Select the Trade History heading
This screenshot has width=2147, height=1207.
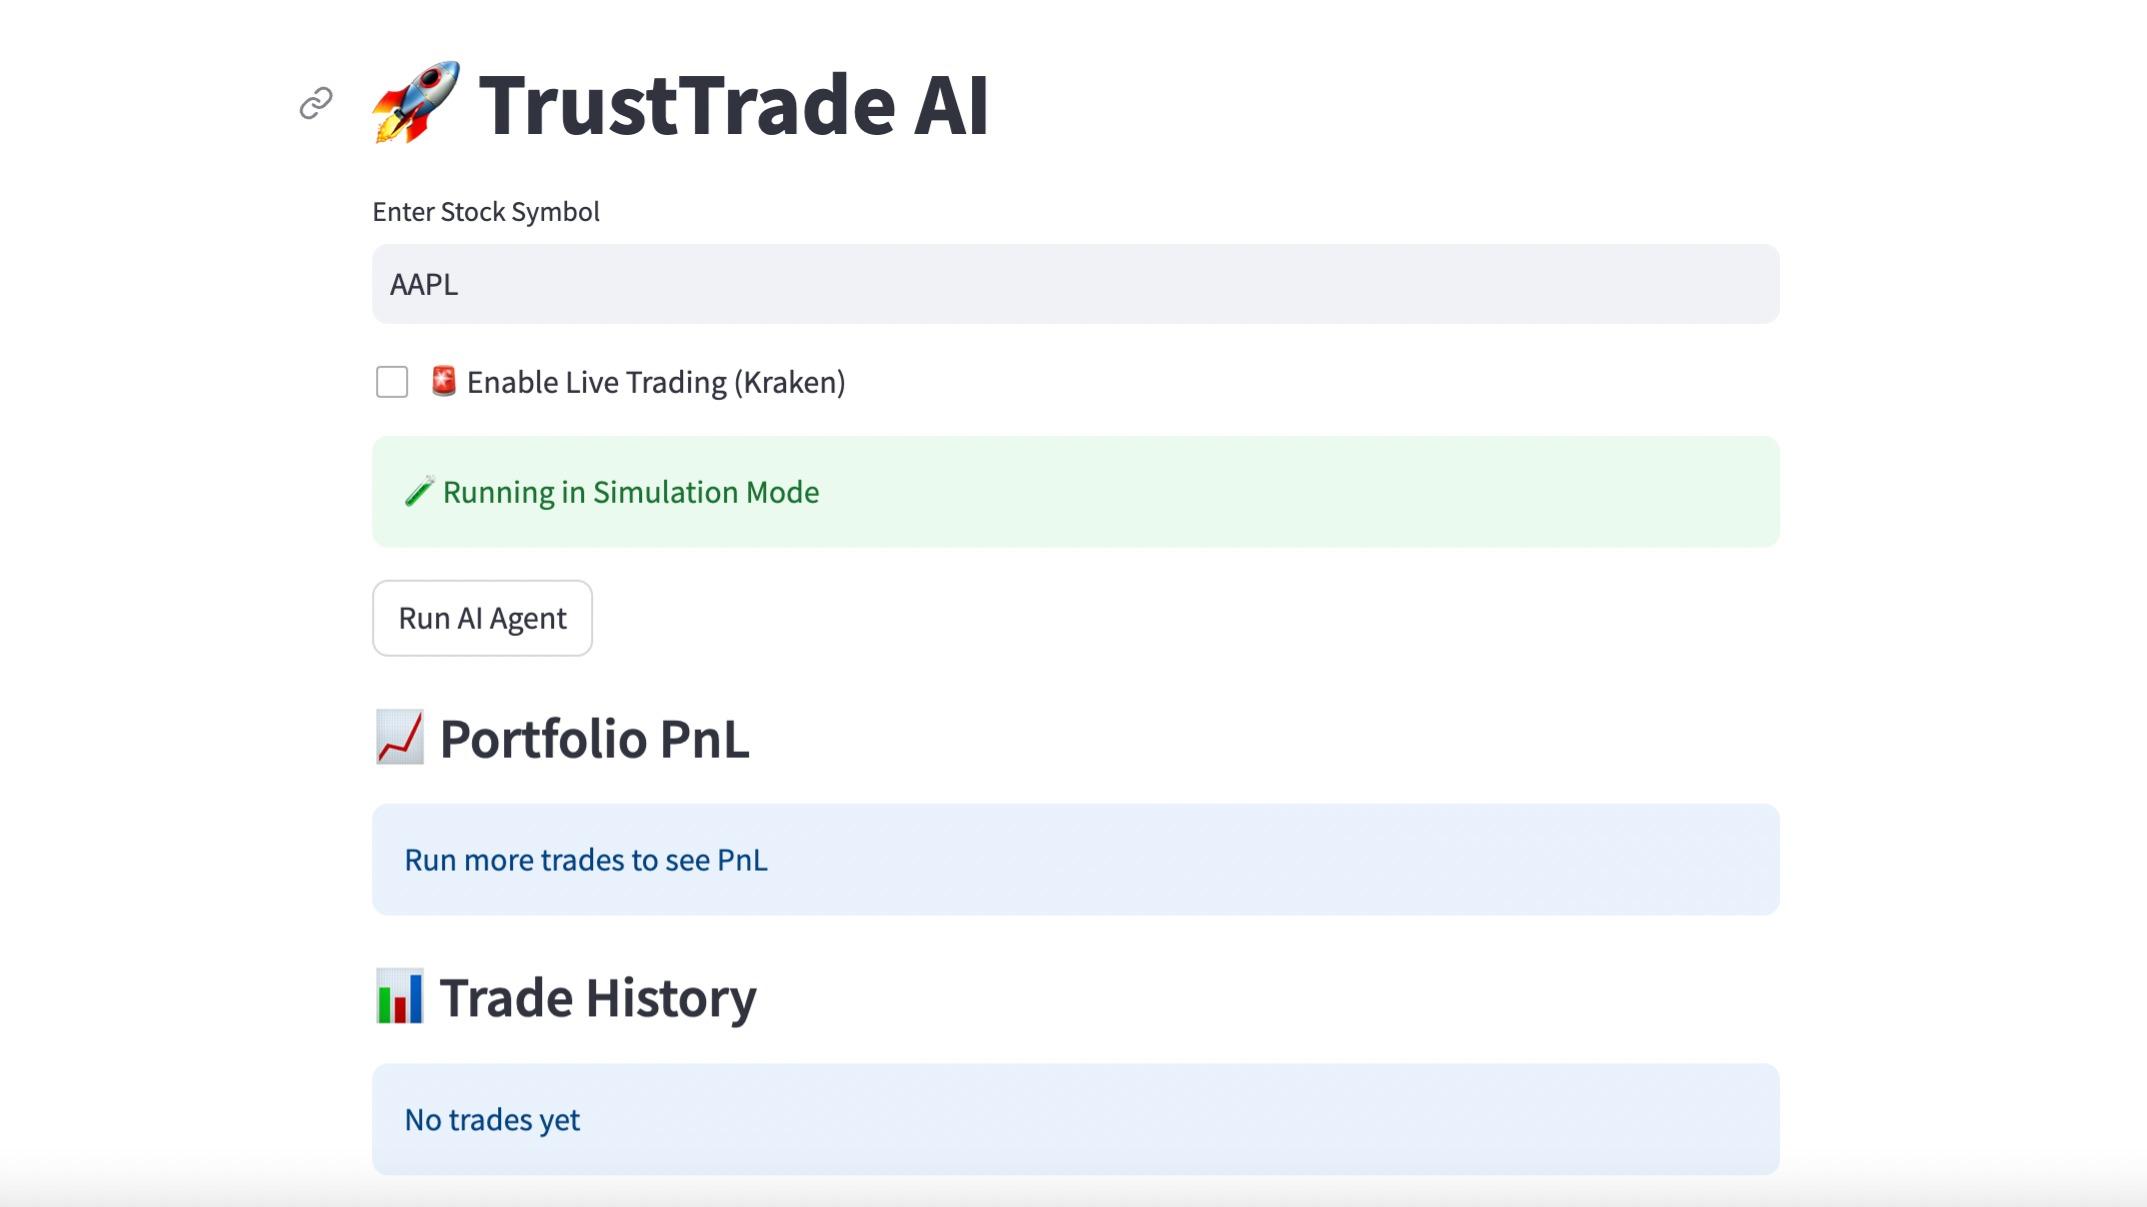coord(598,996)
